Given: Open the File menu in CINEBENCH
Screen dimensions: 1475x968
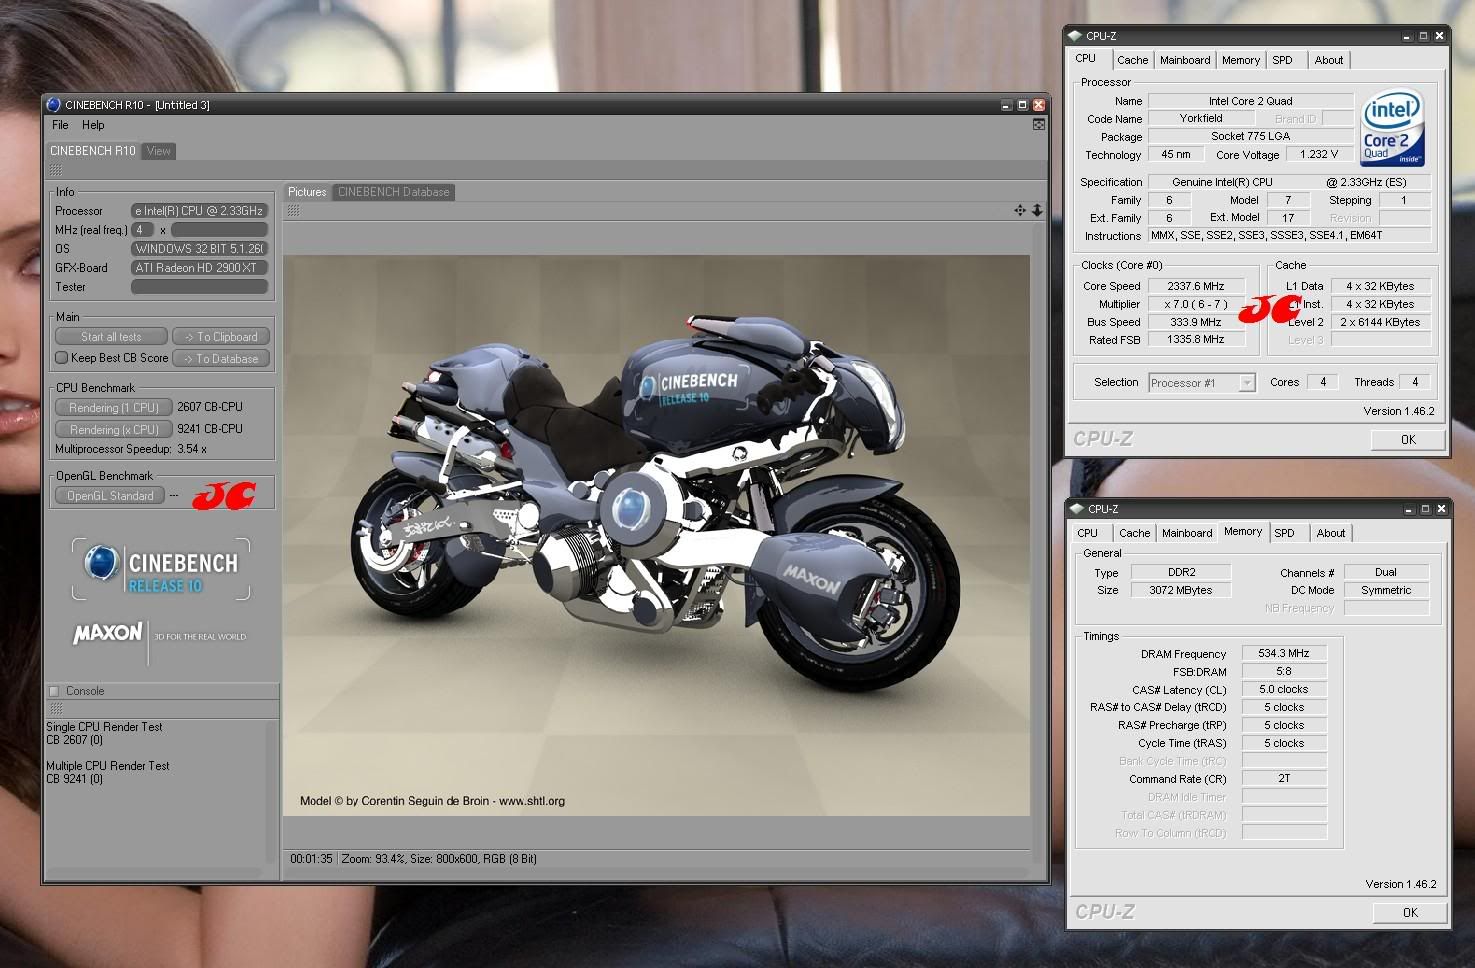Looking at the screenshot, I should [60, 125].
